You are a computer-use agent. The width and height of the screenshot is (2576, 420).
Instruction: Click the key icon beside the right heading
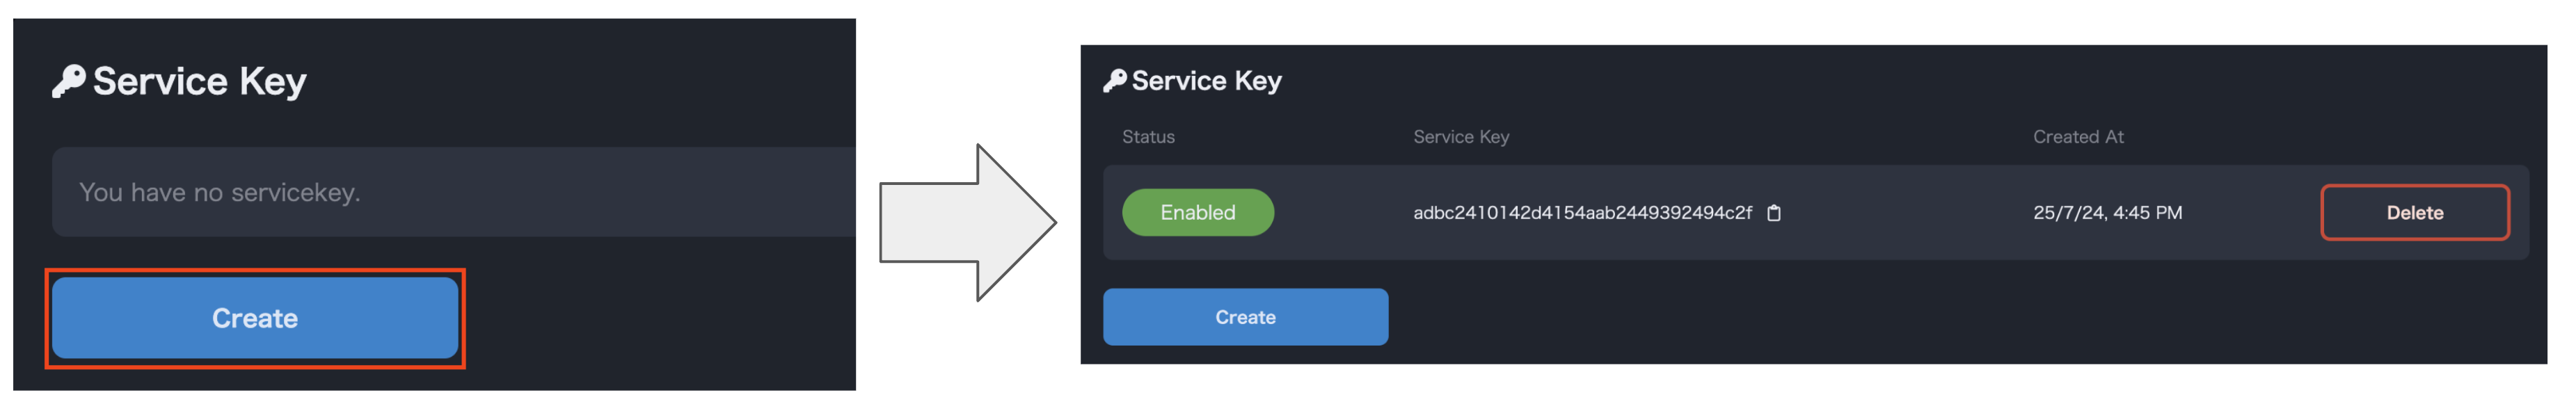click(1114, 81)
